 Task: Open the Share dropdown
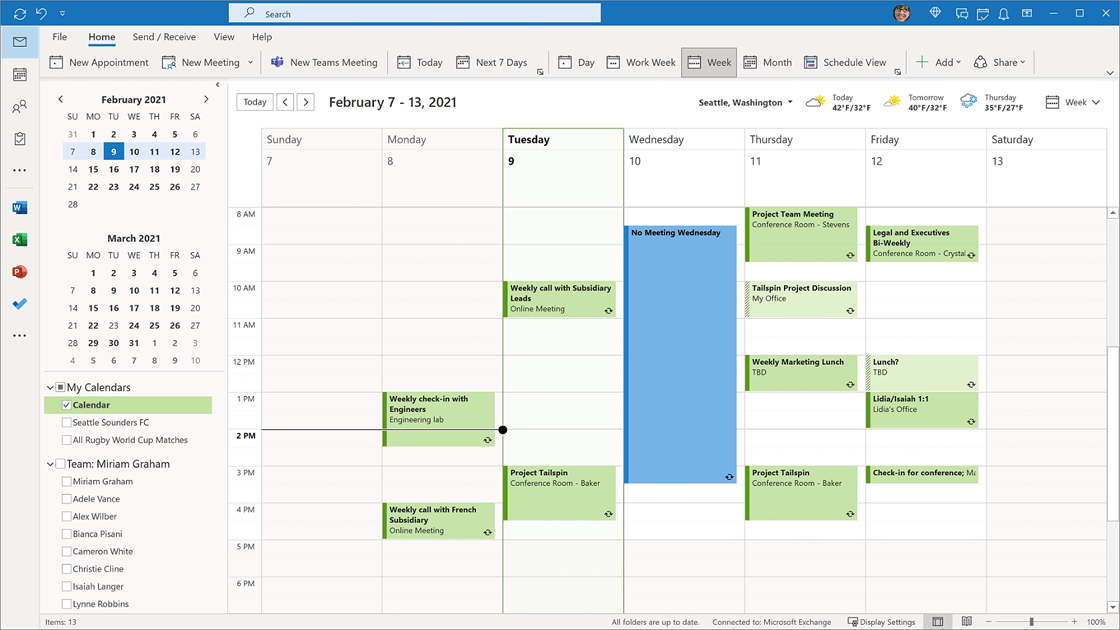(999, 62)
